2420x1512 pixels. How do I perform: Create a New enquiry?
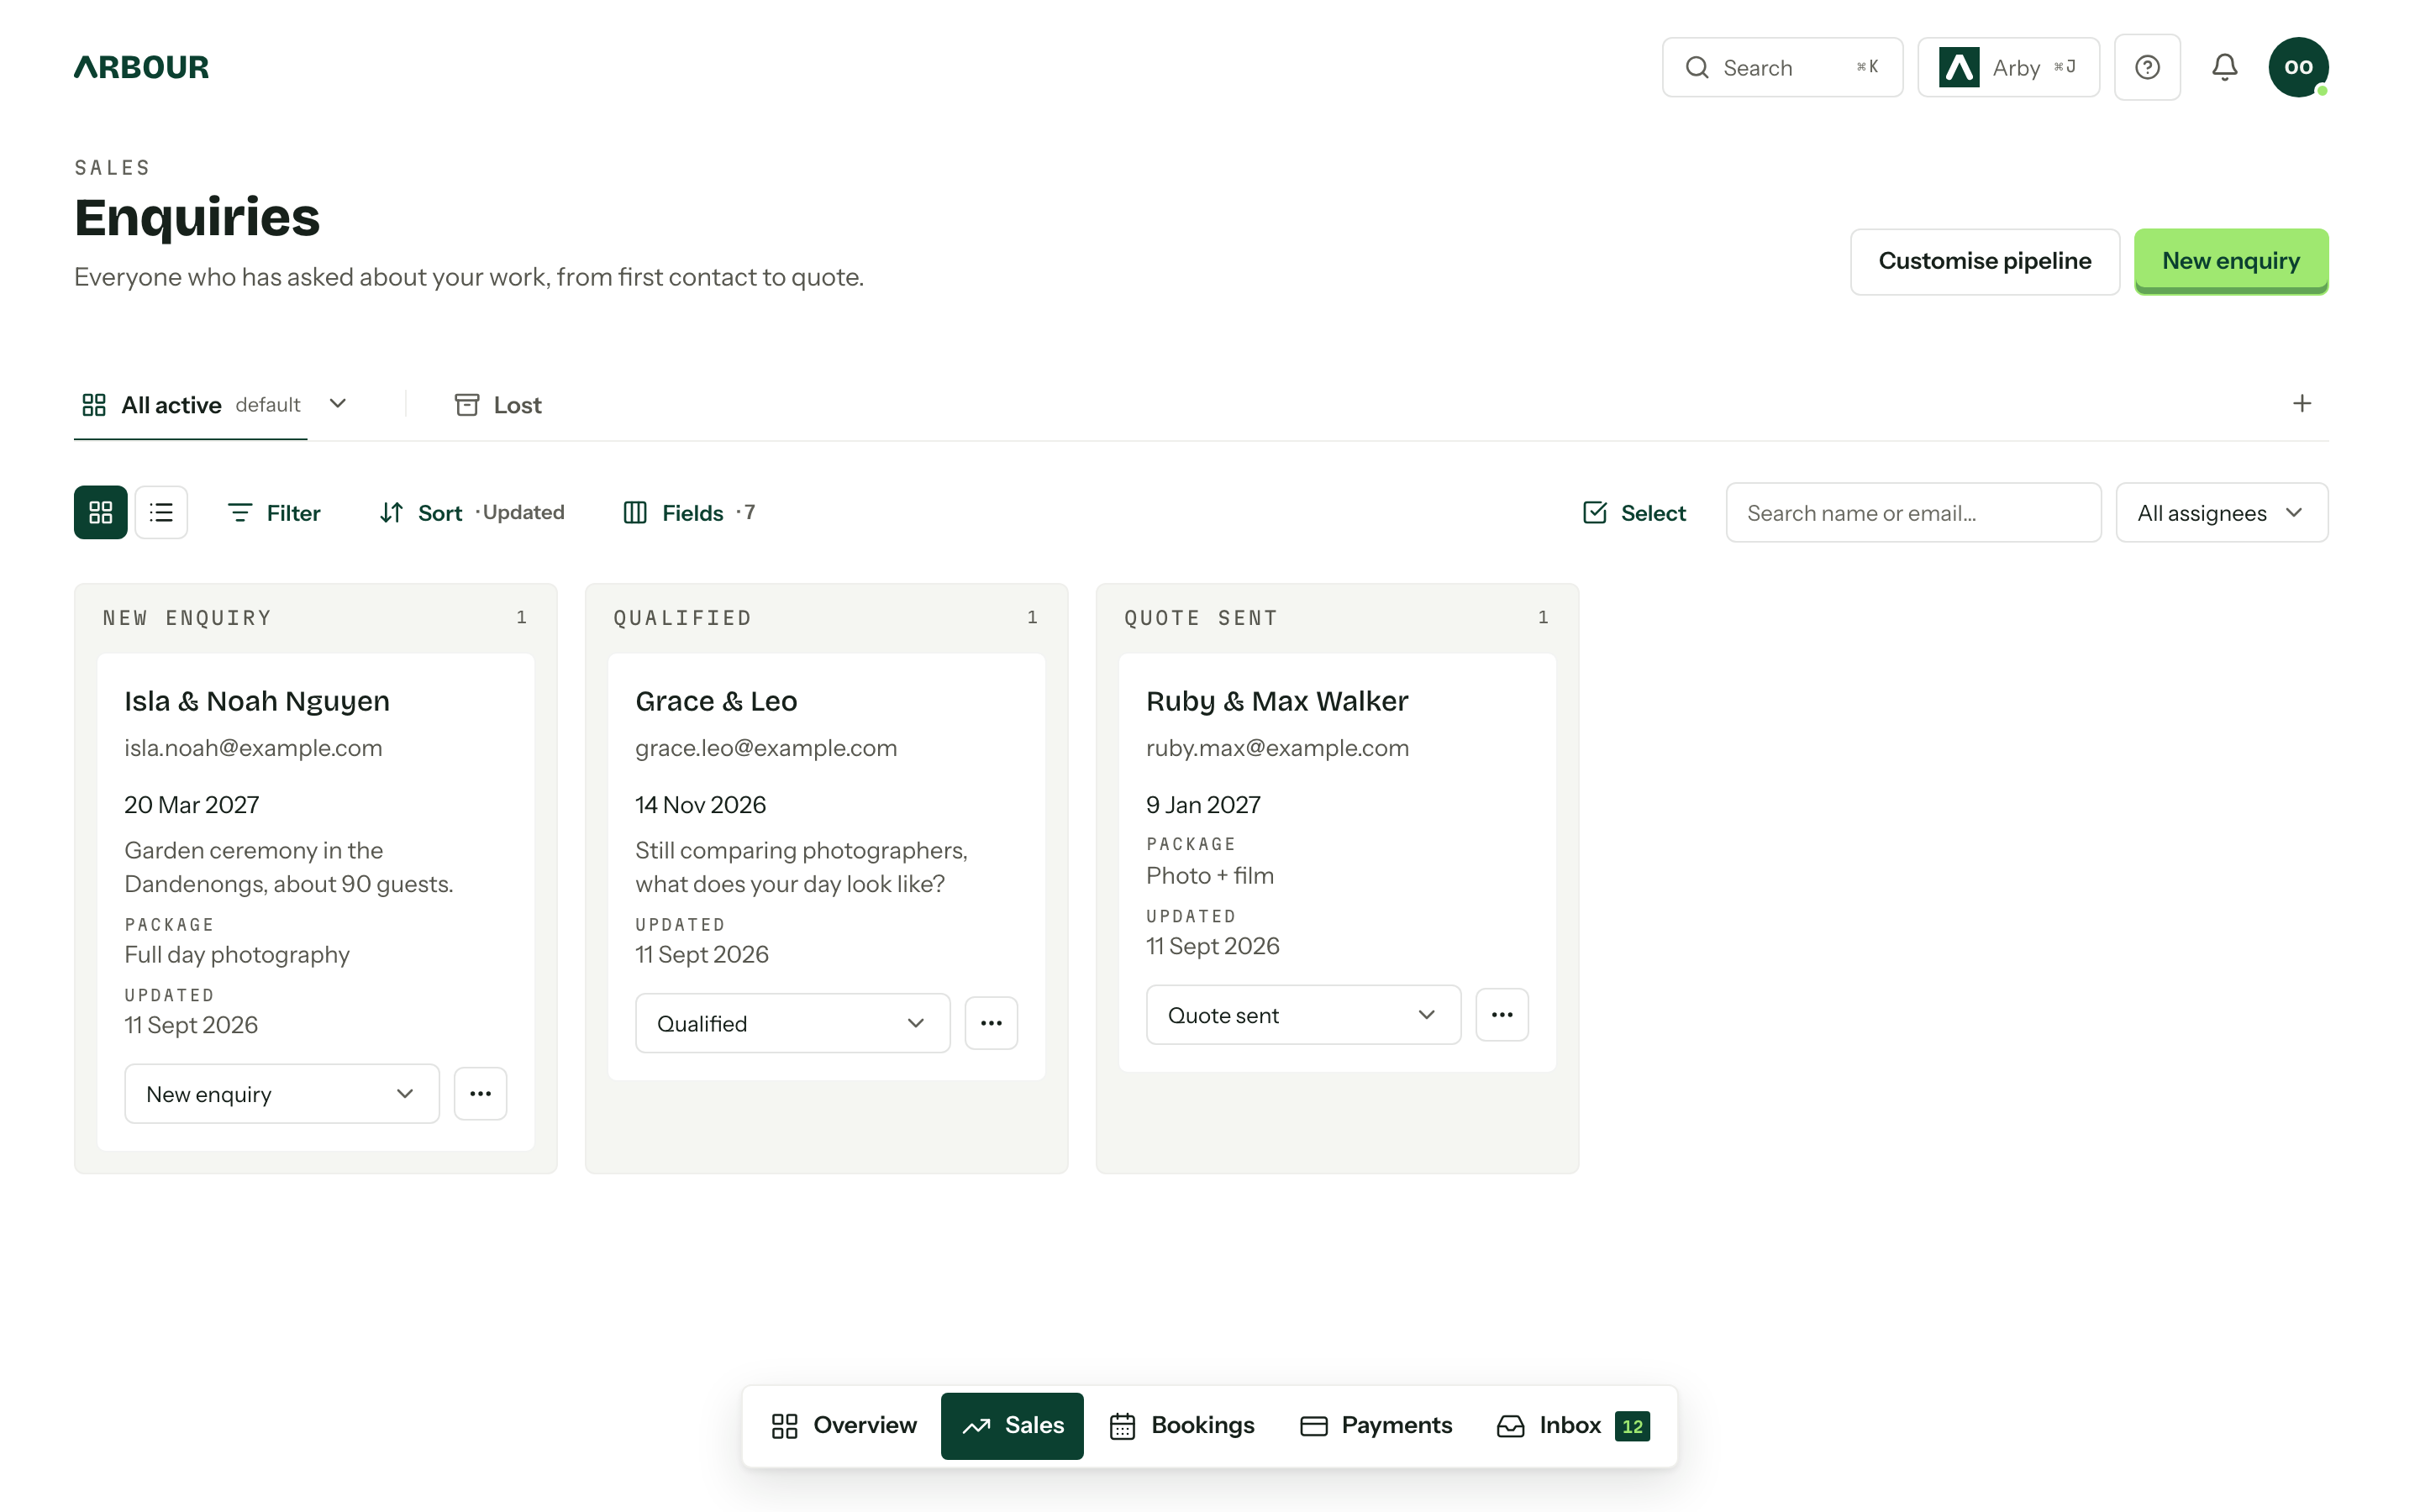coord(2231,261)
